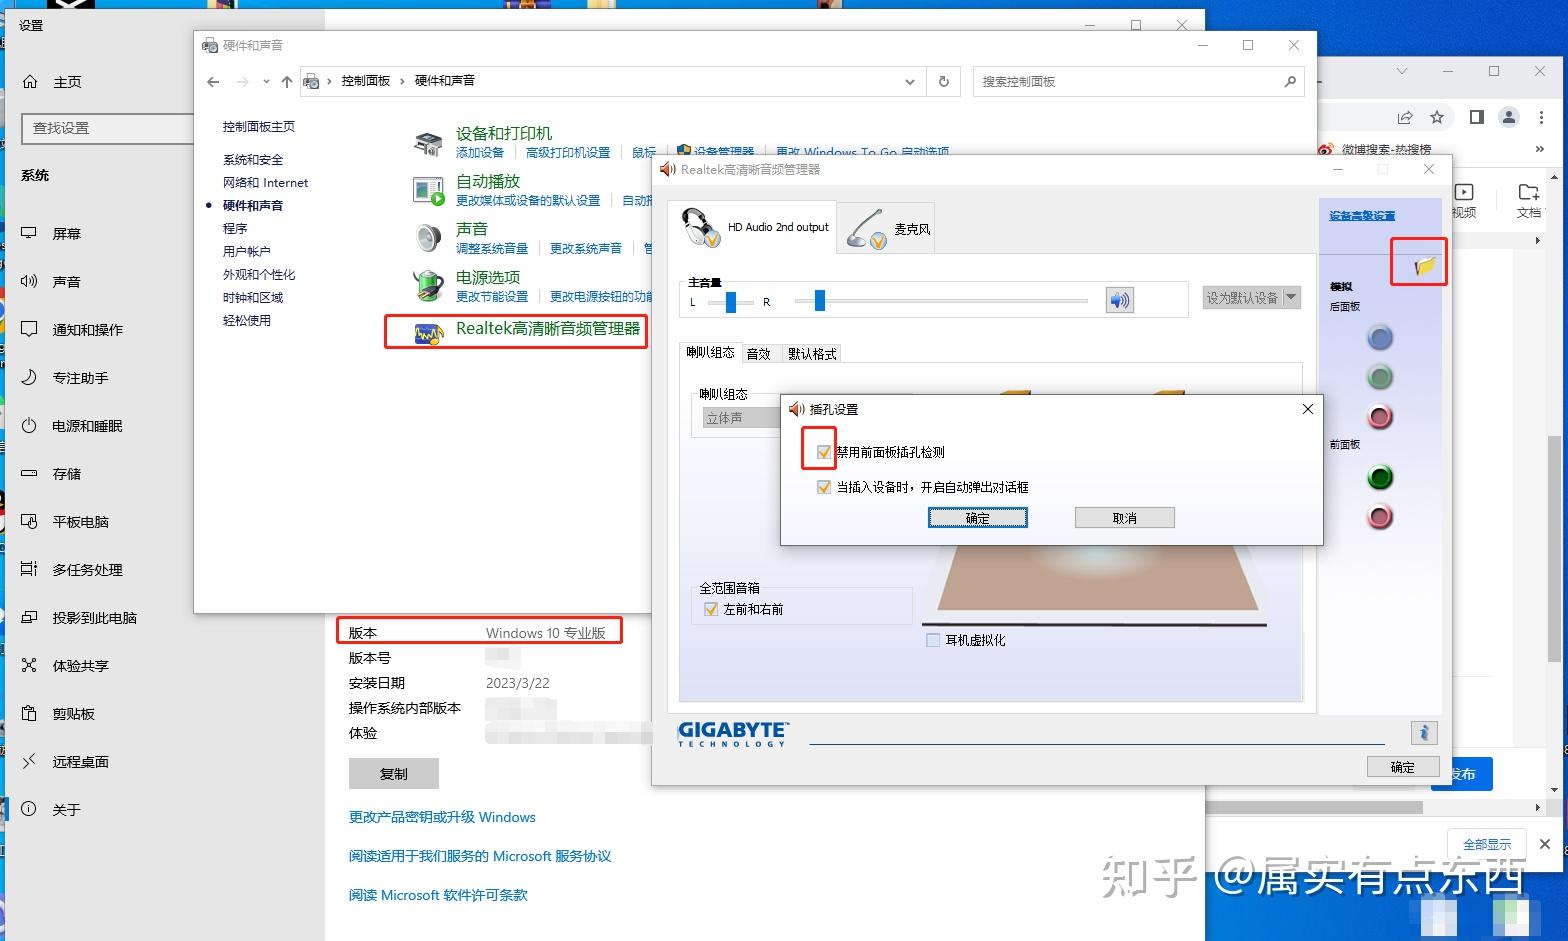Select the pink front panel audio jack

point(1380,516)
